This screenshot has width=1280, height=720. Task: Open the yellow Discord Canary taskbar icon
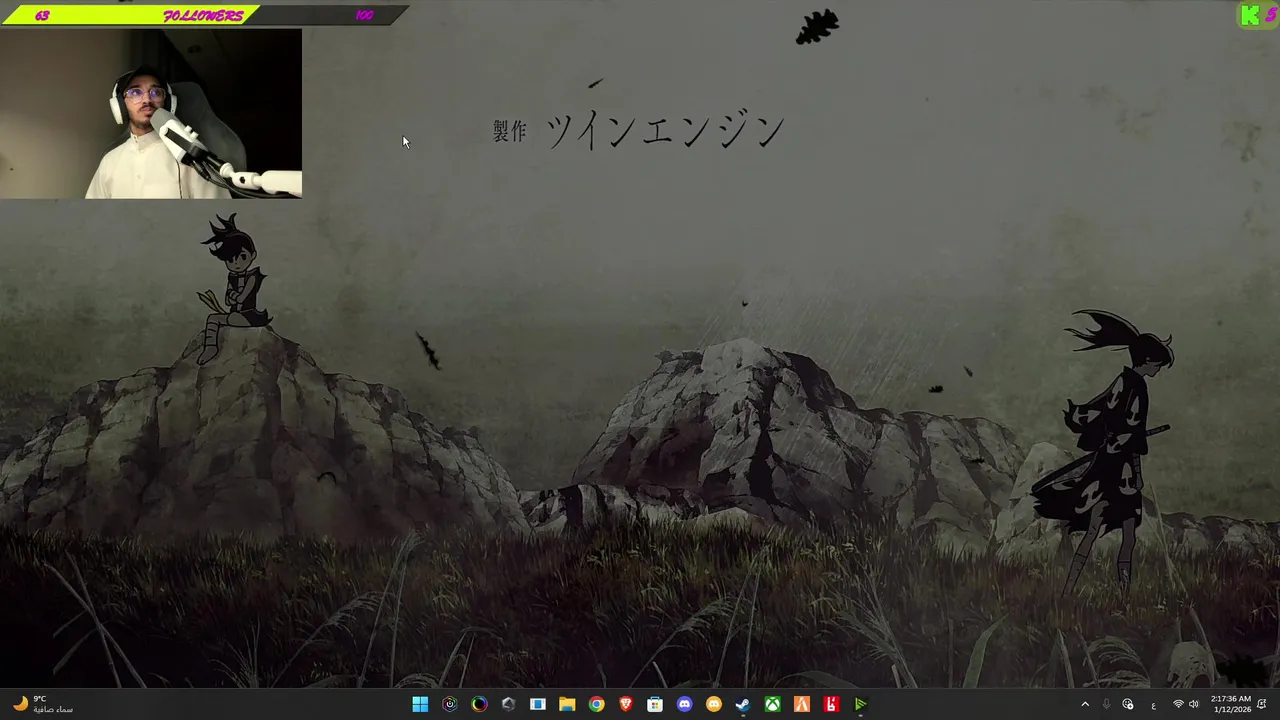[x=714, y=704]
